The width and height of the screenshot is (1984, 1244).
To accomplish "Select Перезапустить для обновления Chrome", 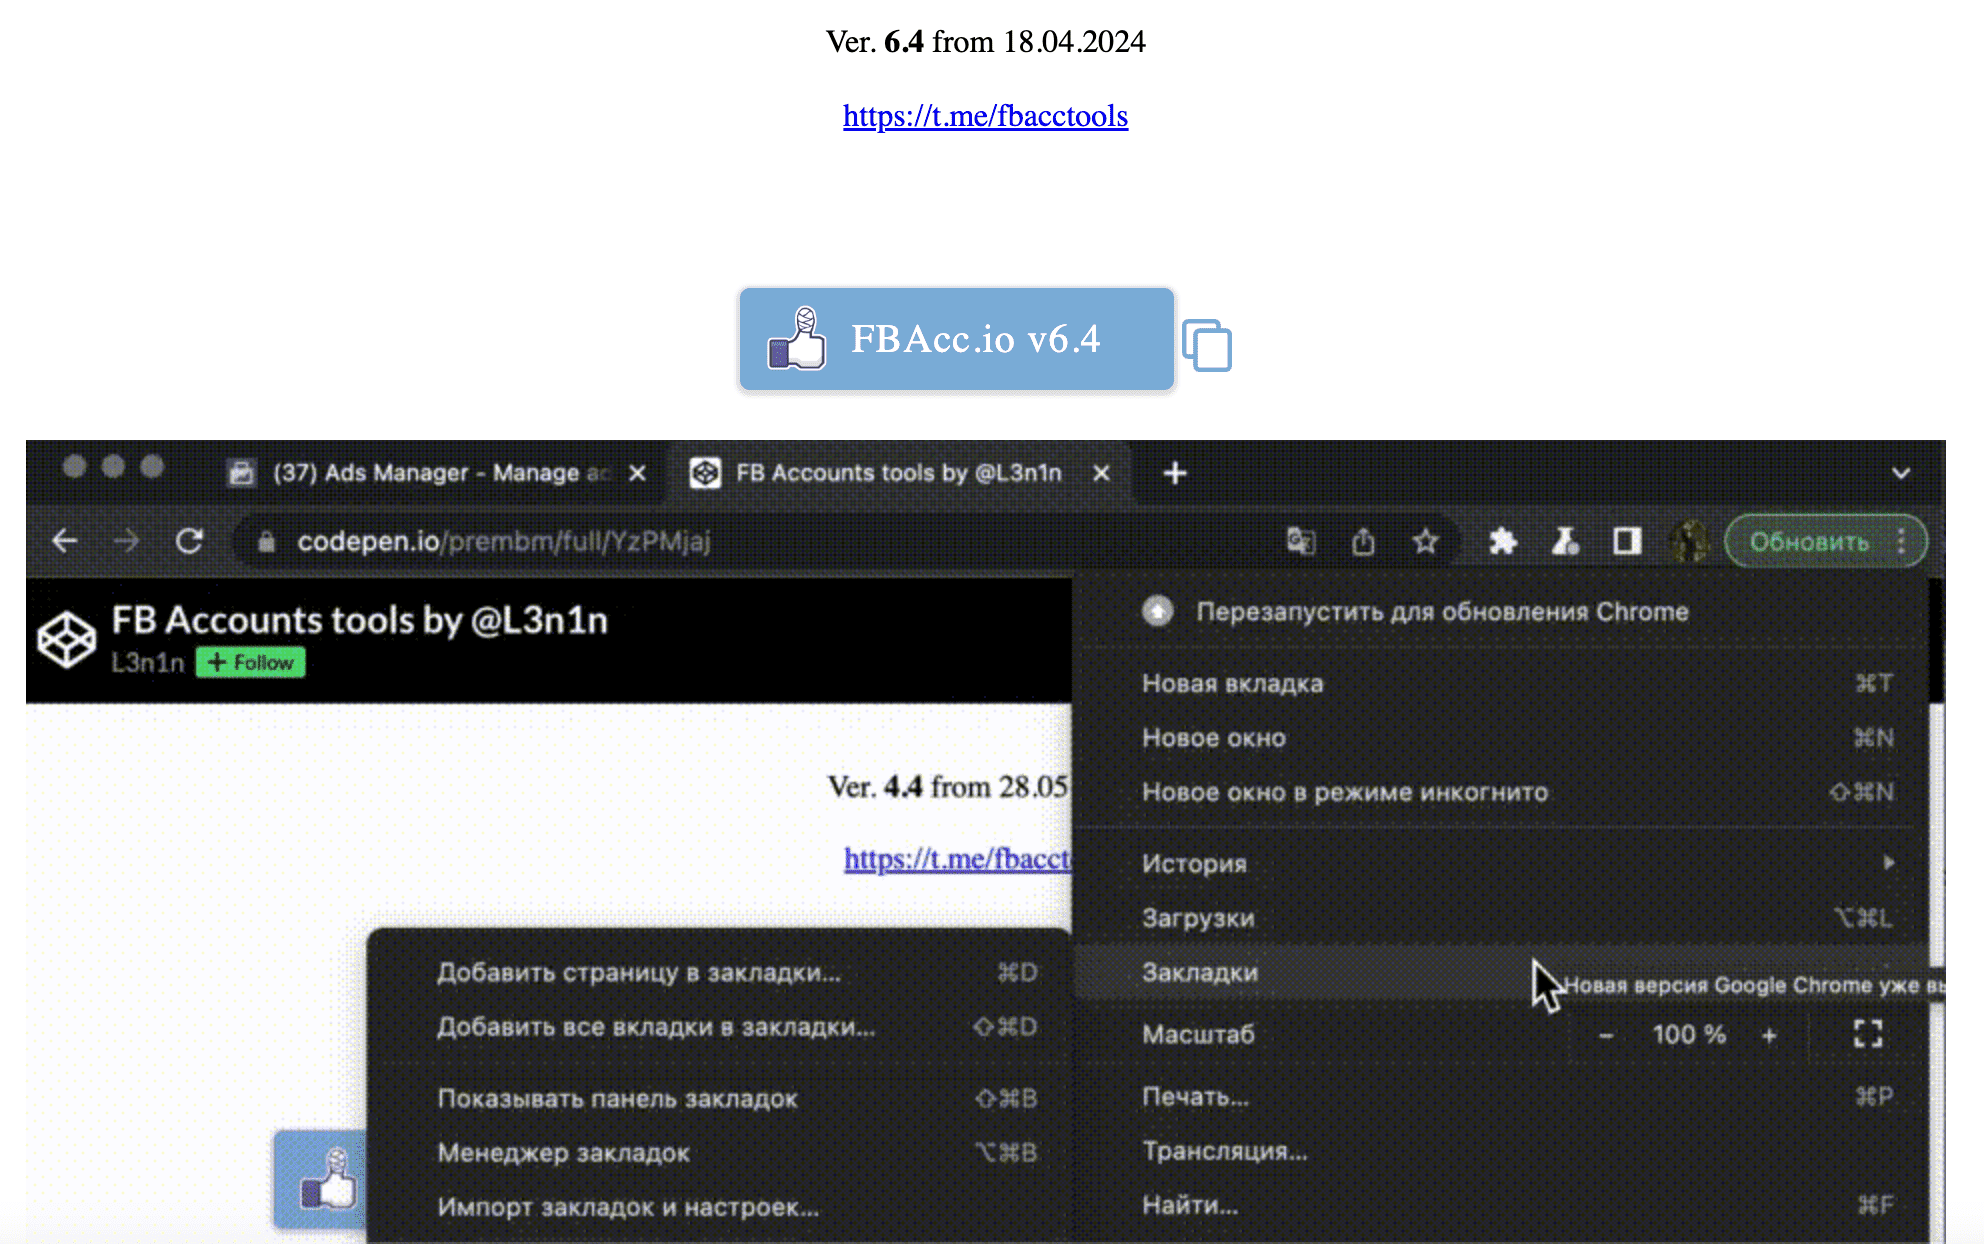I will [x=1500, y=611].
